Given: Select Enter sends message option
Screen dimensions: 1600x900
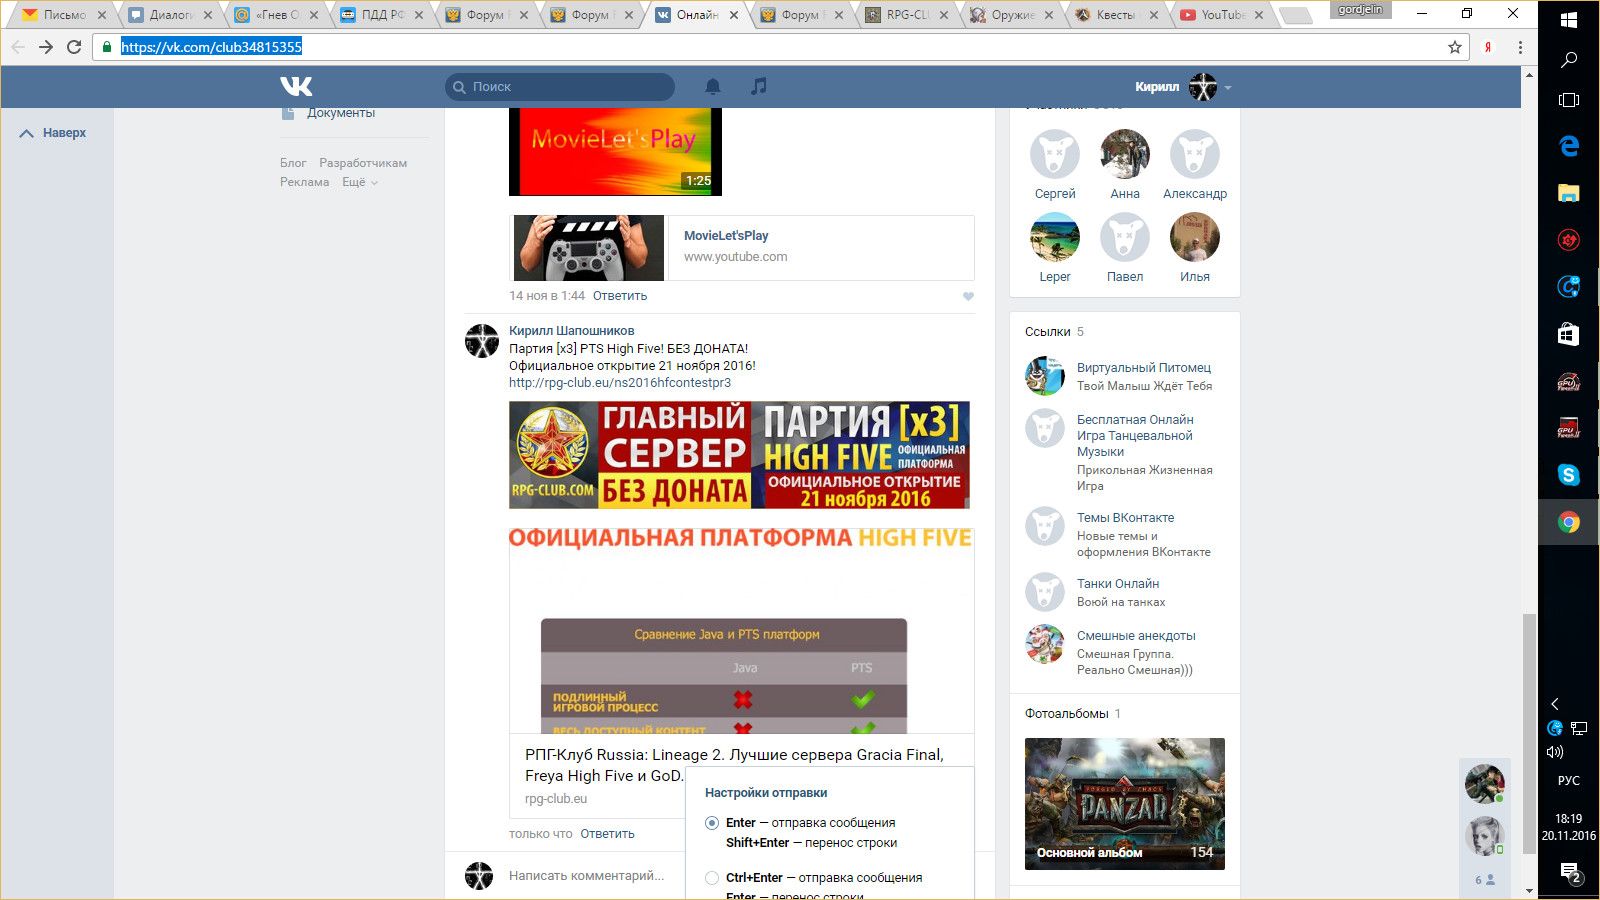Looking at the screenshot, I should [712, 823].
